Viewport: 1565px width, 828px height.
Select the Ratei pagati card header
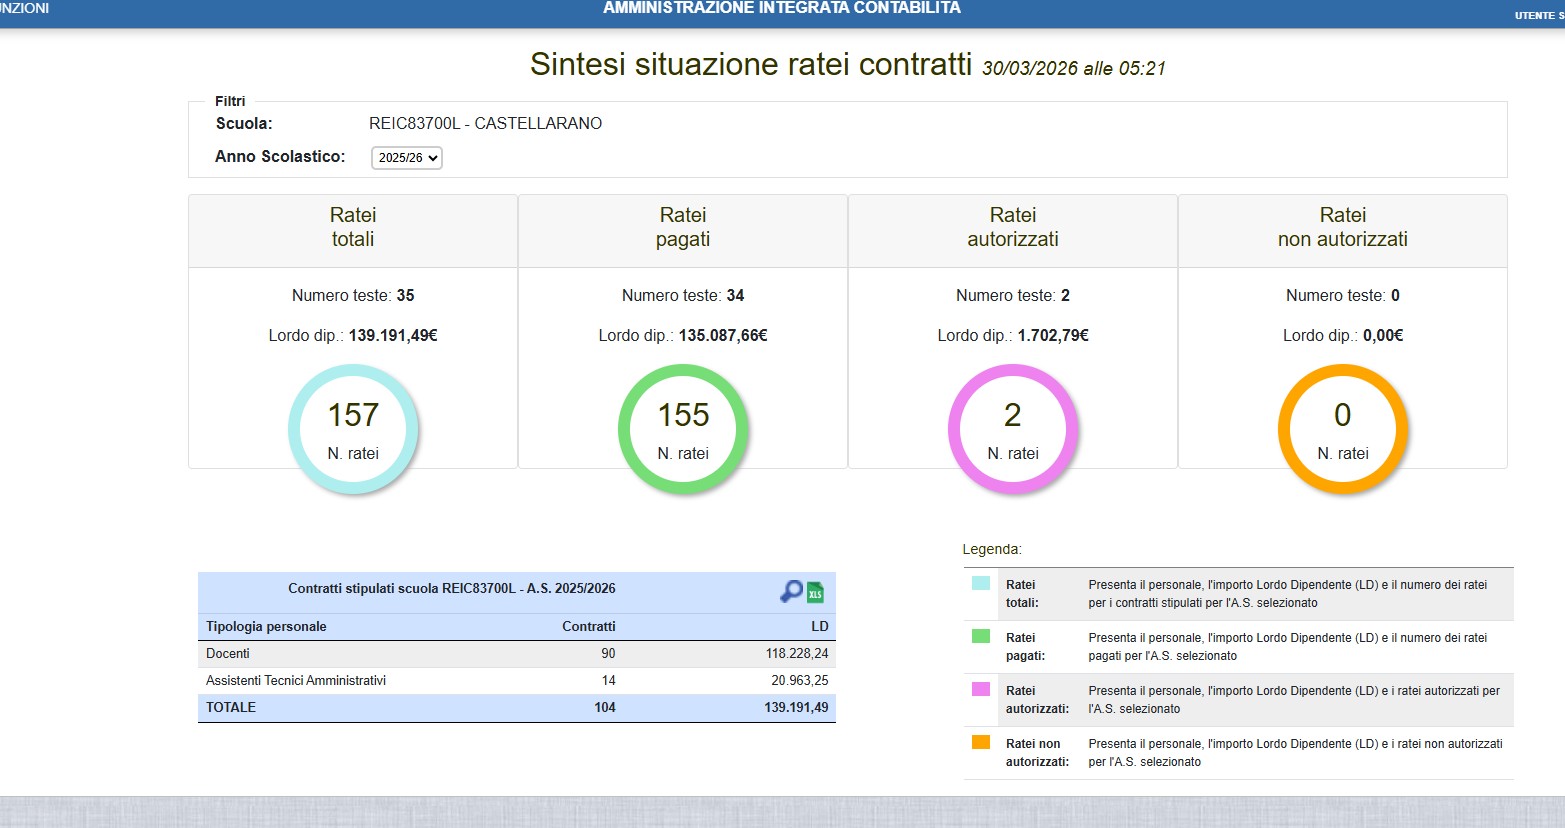pos(683,228)
